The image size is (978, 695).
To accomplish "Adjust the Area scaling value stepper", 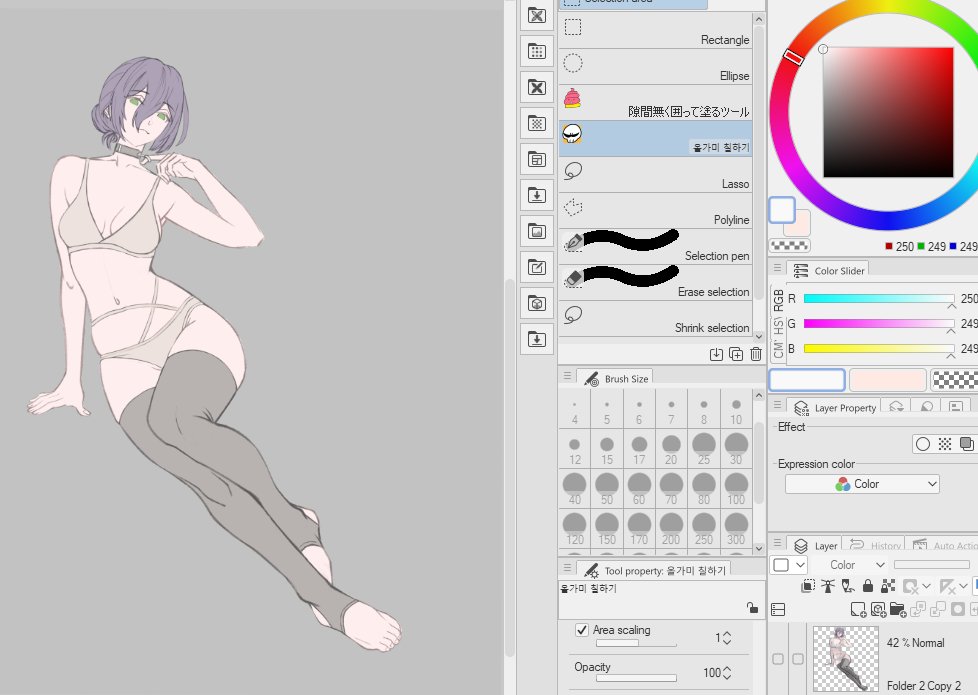I will pyautogui.click(x=727, y=638).
